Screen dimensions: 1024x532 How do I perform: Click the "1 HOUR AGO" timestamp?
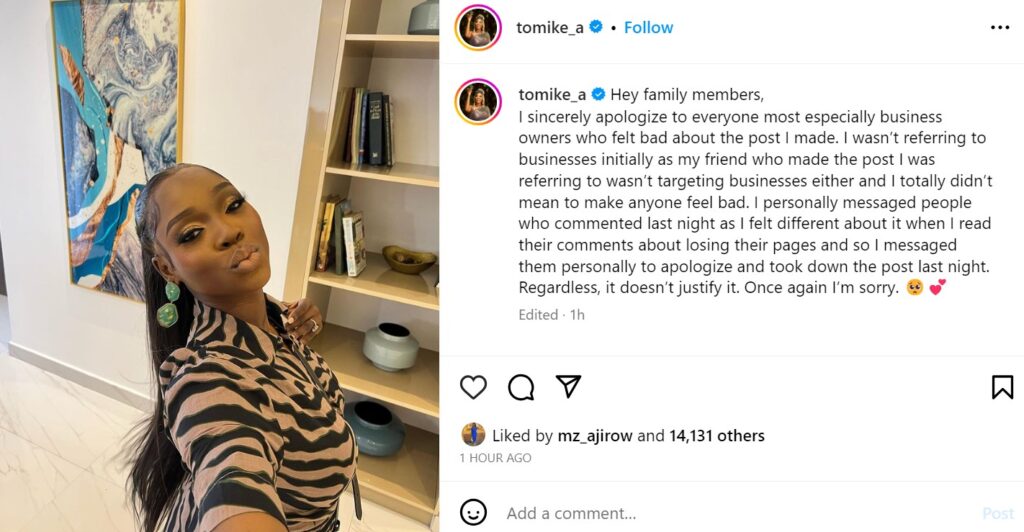click(495, 458)
